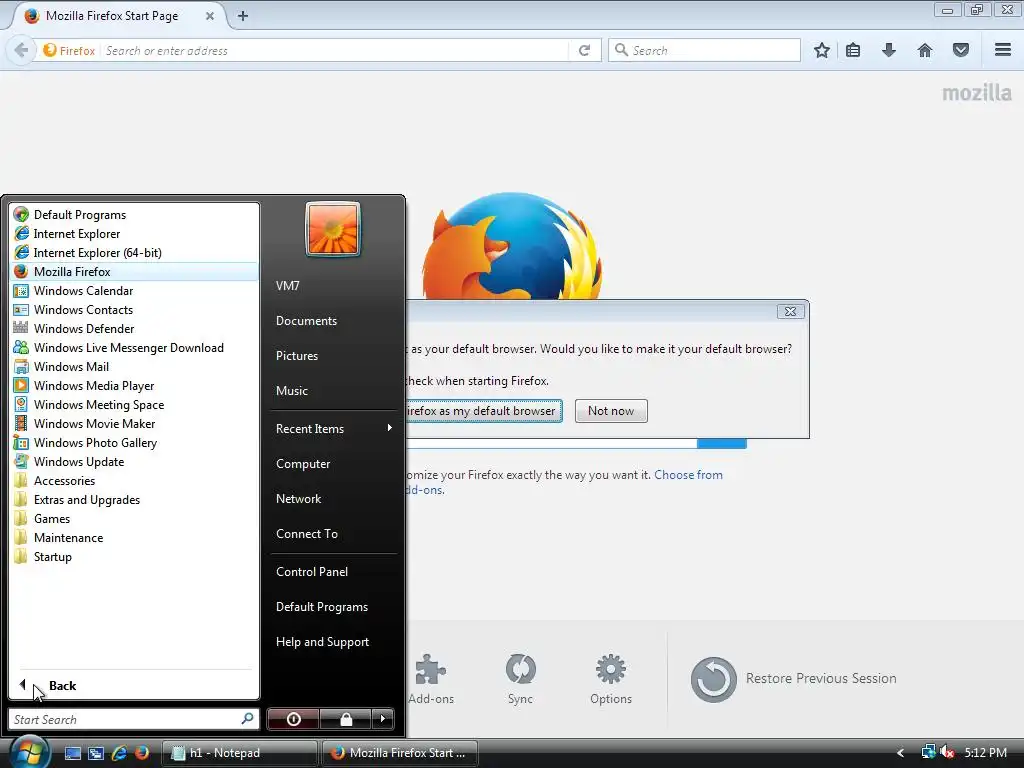The height and width of the screenshot is (768, 1024).
Task: Open the Downloads arrow icon
Action: point(889,50)
